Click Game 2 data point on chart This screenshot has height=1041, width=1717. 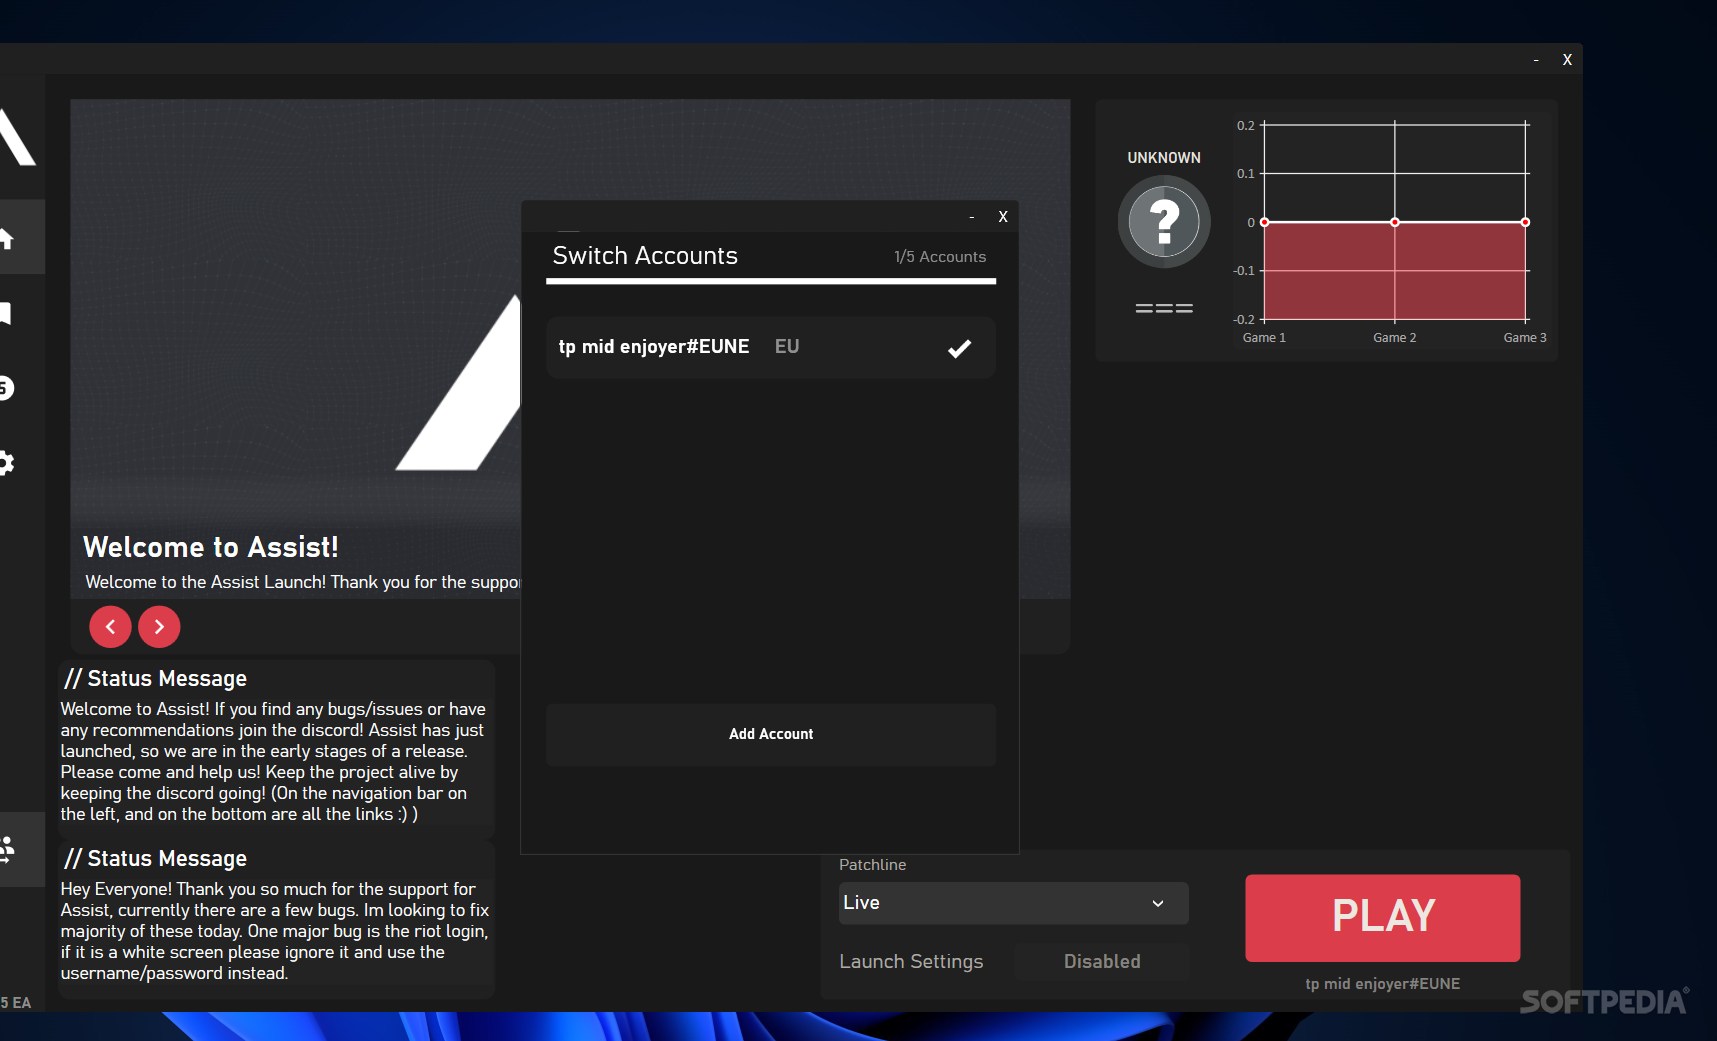[1394, 222]
